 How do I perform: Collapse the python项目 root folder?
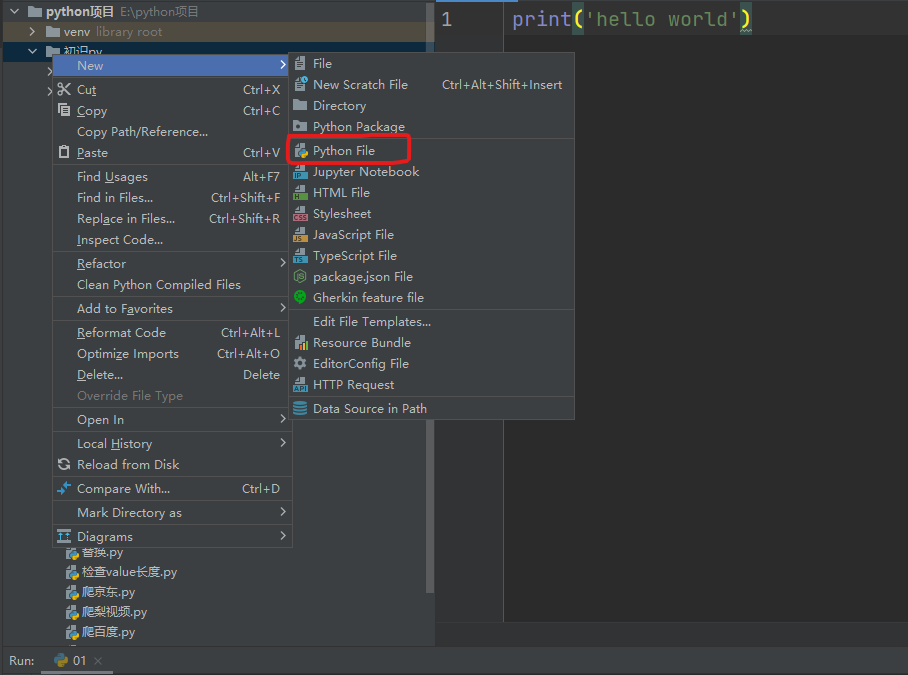click(14, 12)
